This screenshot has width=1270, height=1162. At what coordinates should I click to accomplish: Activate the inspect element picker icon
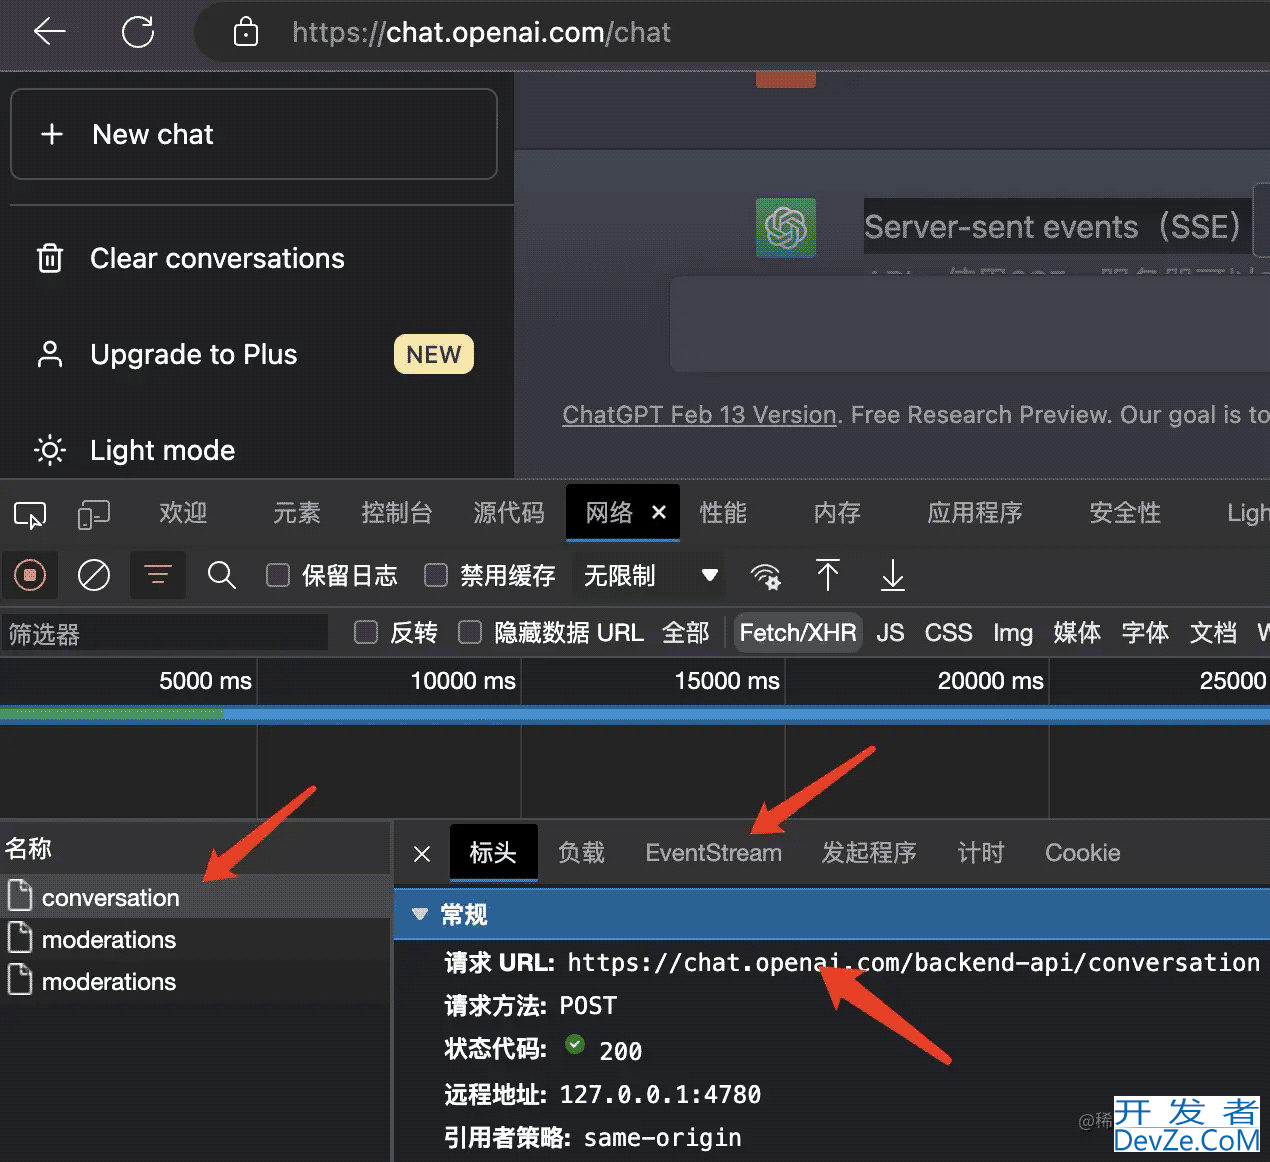pos(30,514)
